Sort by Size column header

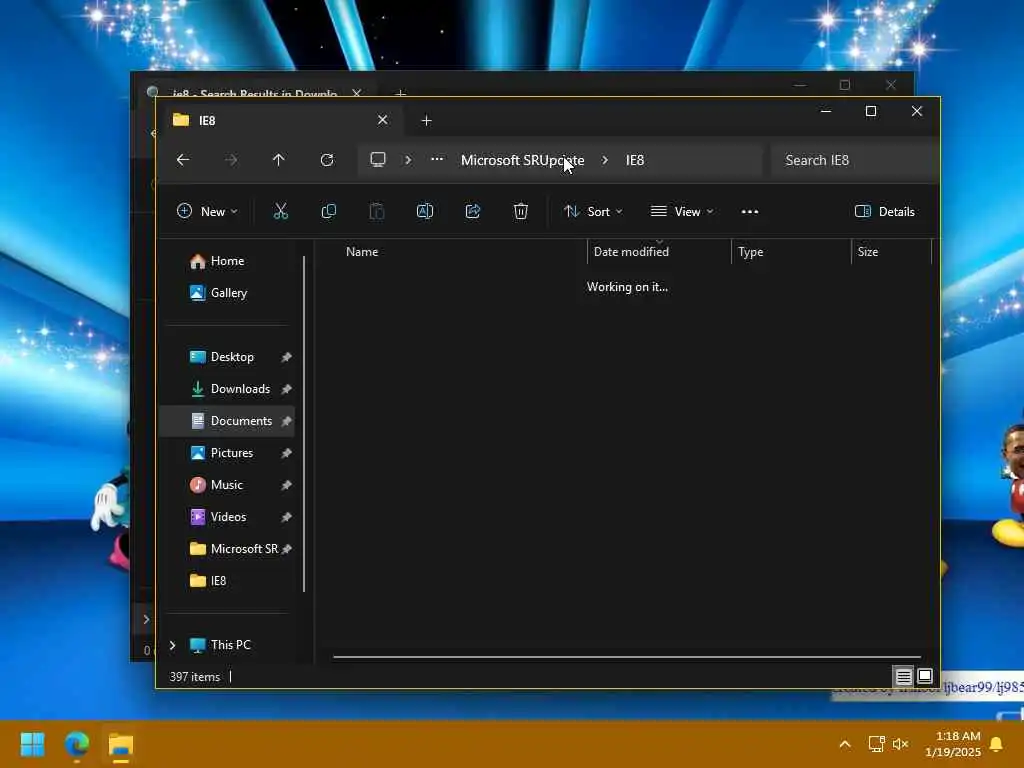[x=891, y=252]
